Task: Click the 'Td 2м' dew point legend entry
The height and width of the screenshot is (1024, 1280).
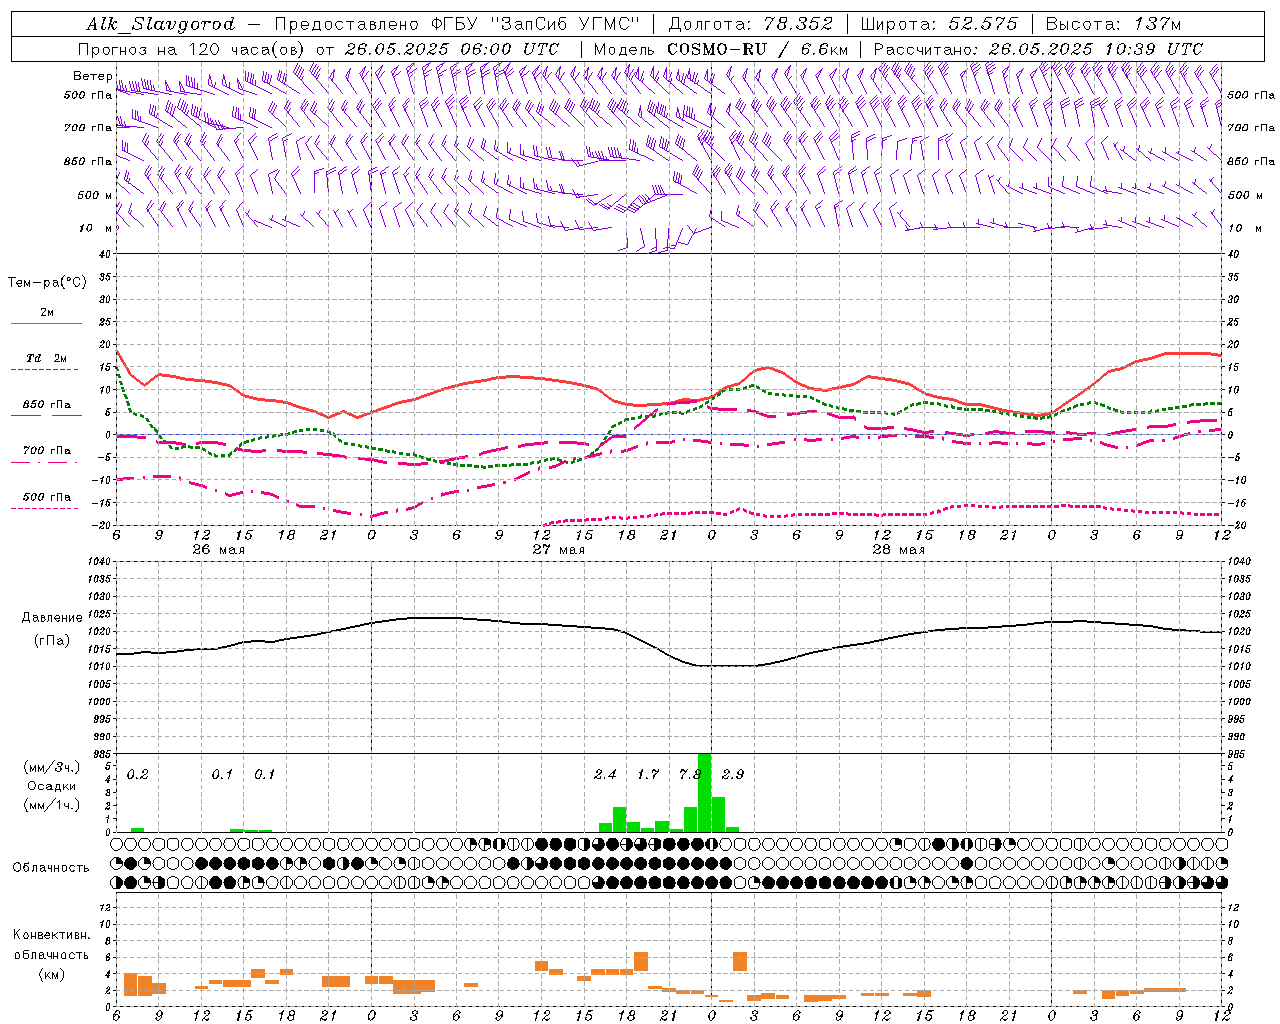Action: [46, 358]
